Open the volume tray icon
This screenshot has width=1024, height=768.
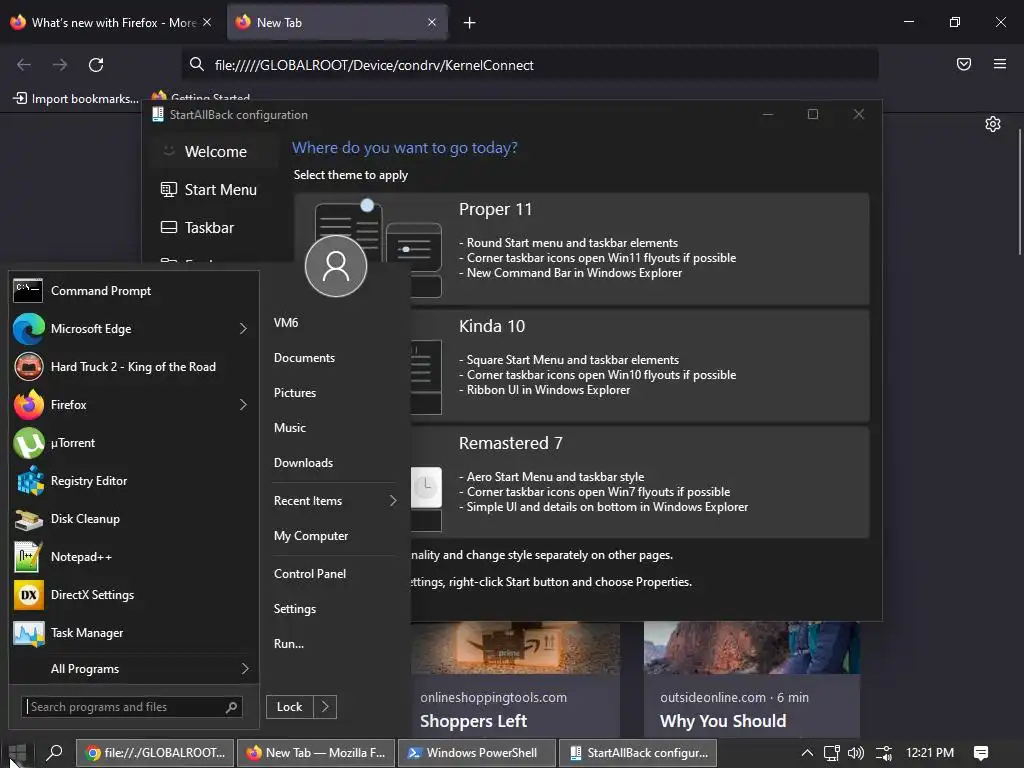[856, 753]
